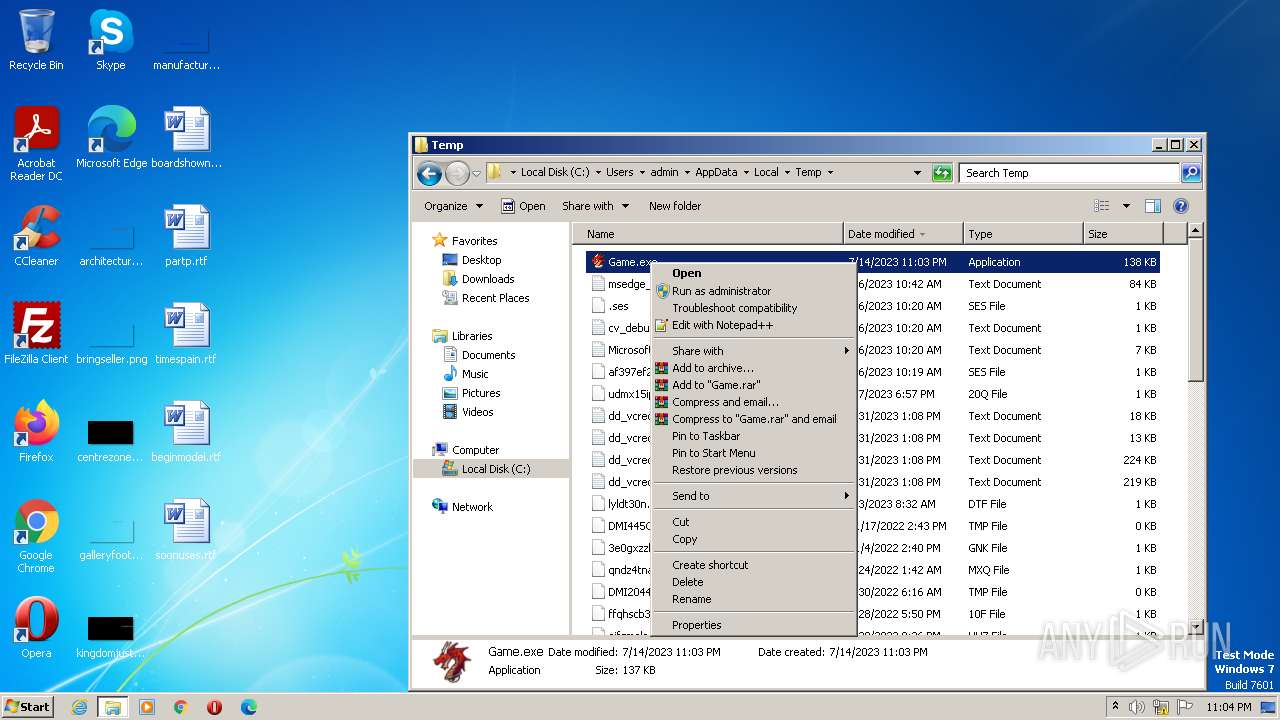Expand the address bar history dropdown
Viewport: 1280px width, 720px height.
coord(917,173)
